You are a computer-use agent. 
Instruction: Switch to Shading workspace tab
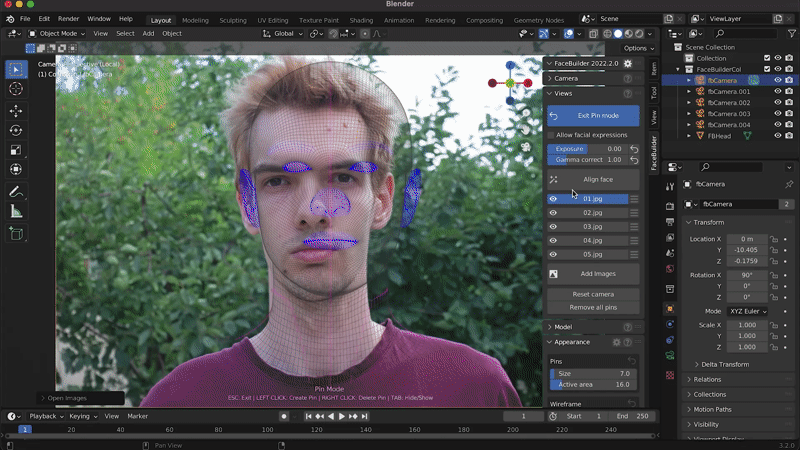coord(361,20)
